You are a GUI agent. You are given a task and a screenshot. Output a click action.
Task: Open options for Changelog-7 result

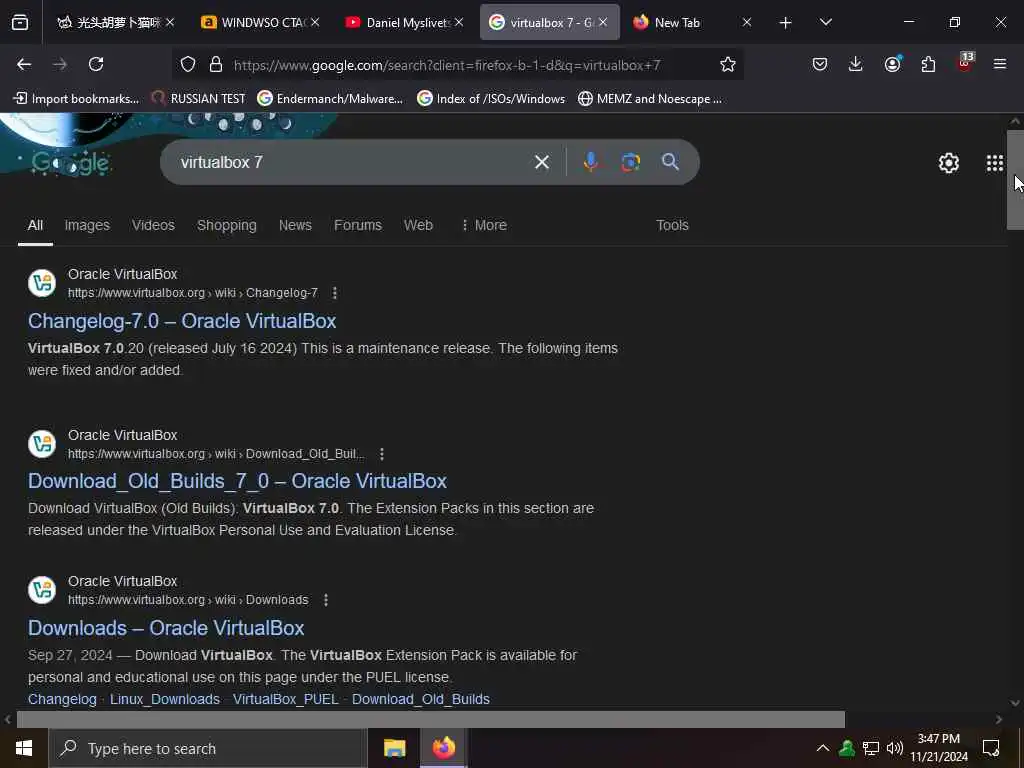click(x=334, y=293)
